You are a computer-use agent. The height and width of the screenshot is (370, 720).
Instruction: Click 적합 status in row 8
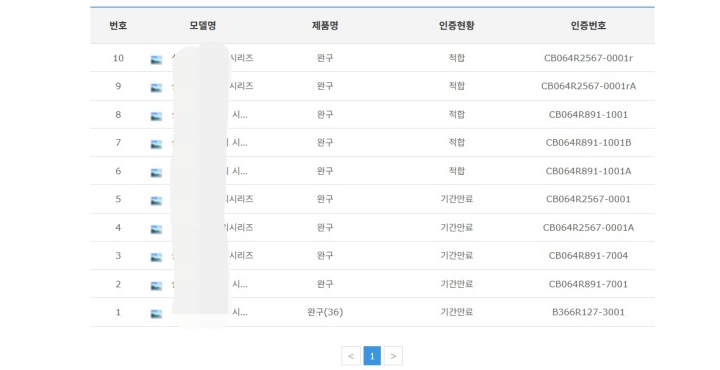coord(456,114)
